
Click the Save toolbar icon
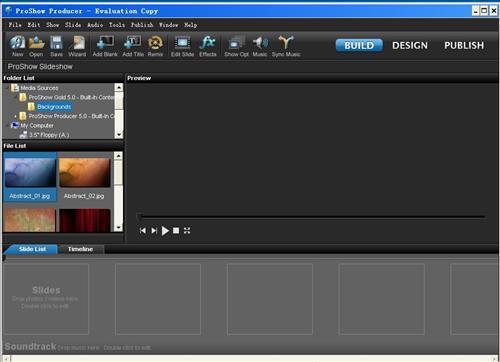56,46
